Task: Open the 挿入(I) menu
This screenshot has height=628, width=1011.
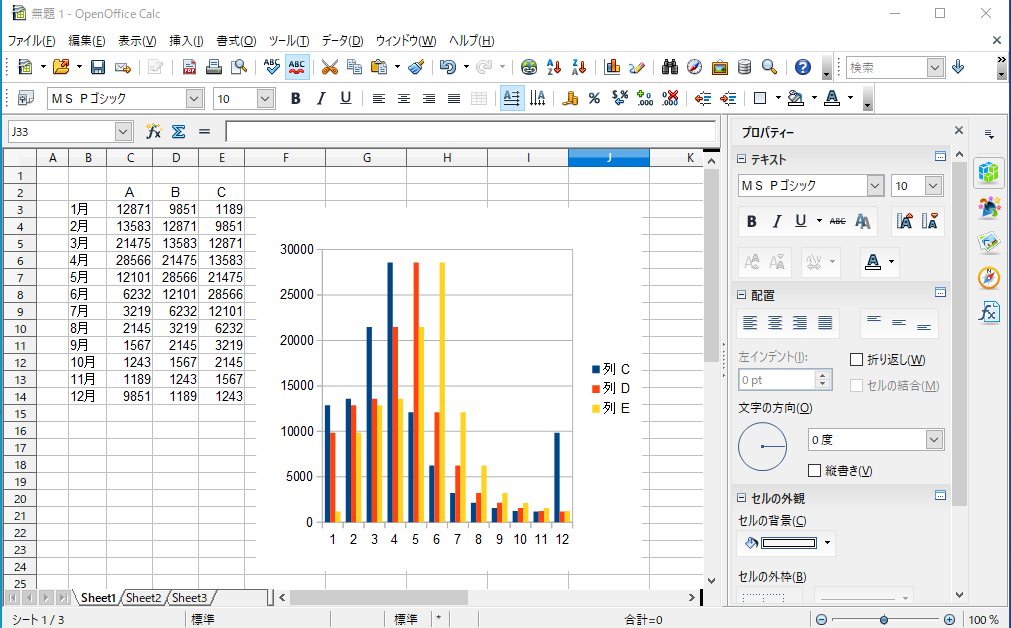Action: click(x=186, y=41)
